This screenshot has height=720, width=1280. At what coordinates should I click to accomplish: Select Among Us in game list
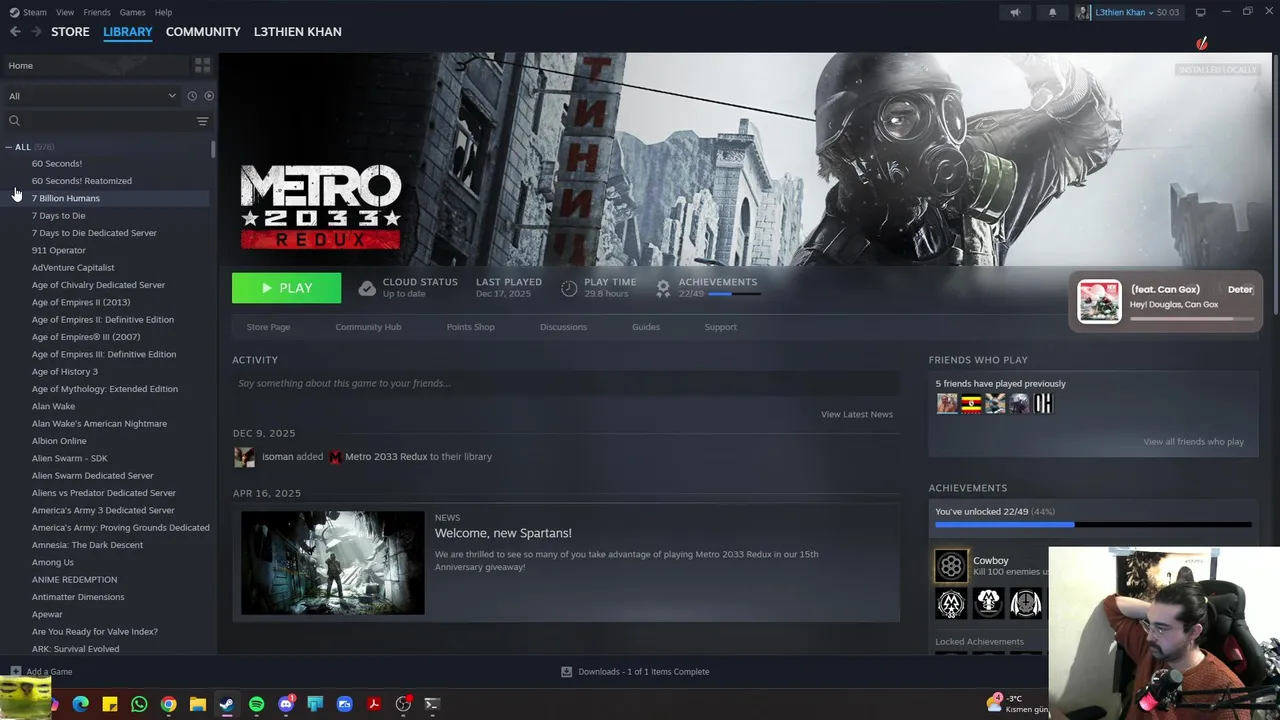pos(52,562)
